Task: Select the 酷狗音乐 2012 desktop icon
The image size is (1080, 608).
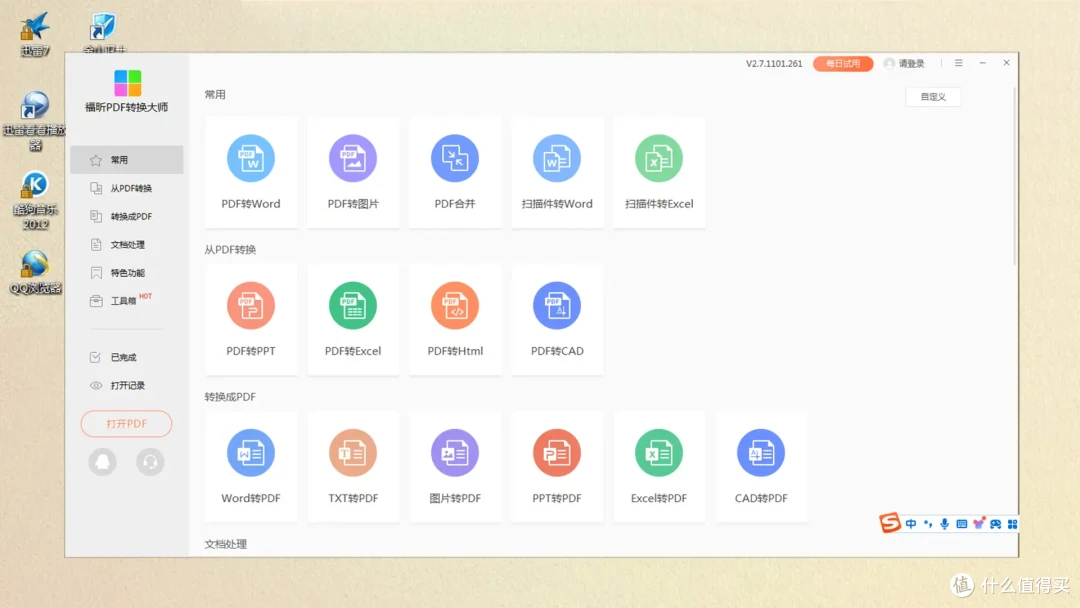Action: click(x=35, y=200)
